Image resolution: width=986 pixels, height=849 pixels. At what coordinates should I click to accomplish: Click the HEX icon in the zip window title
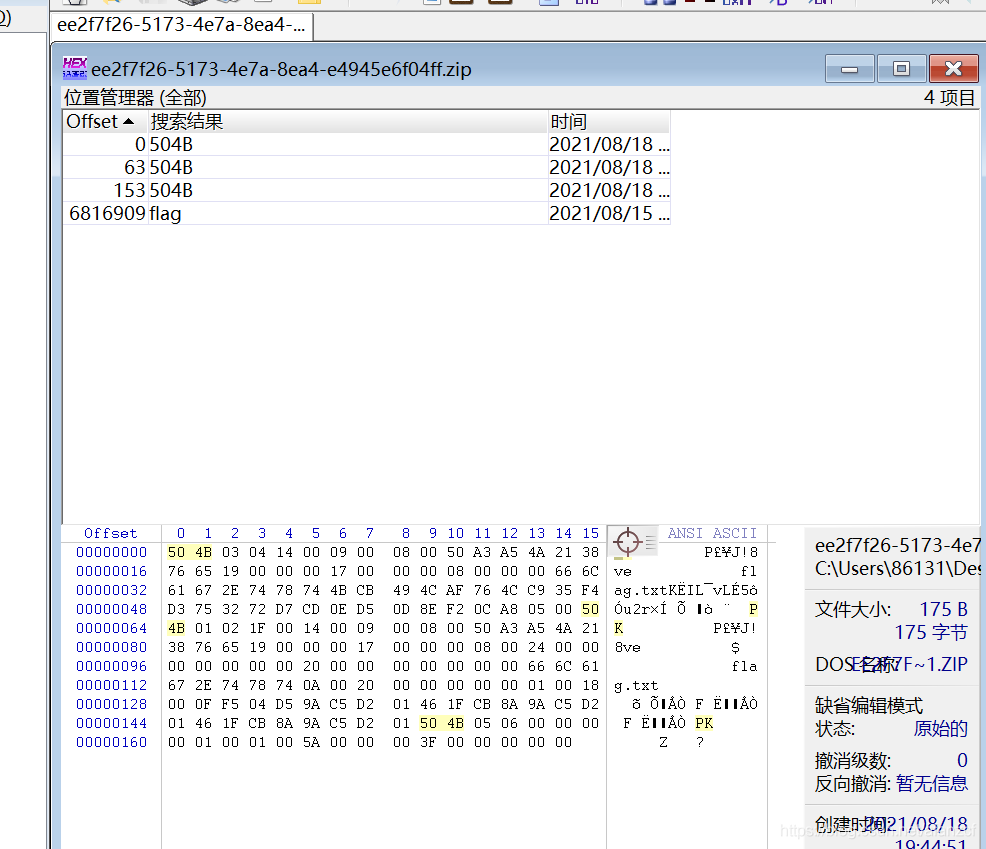[75, 68]
